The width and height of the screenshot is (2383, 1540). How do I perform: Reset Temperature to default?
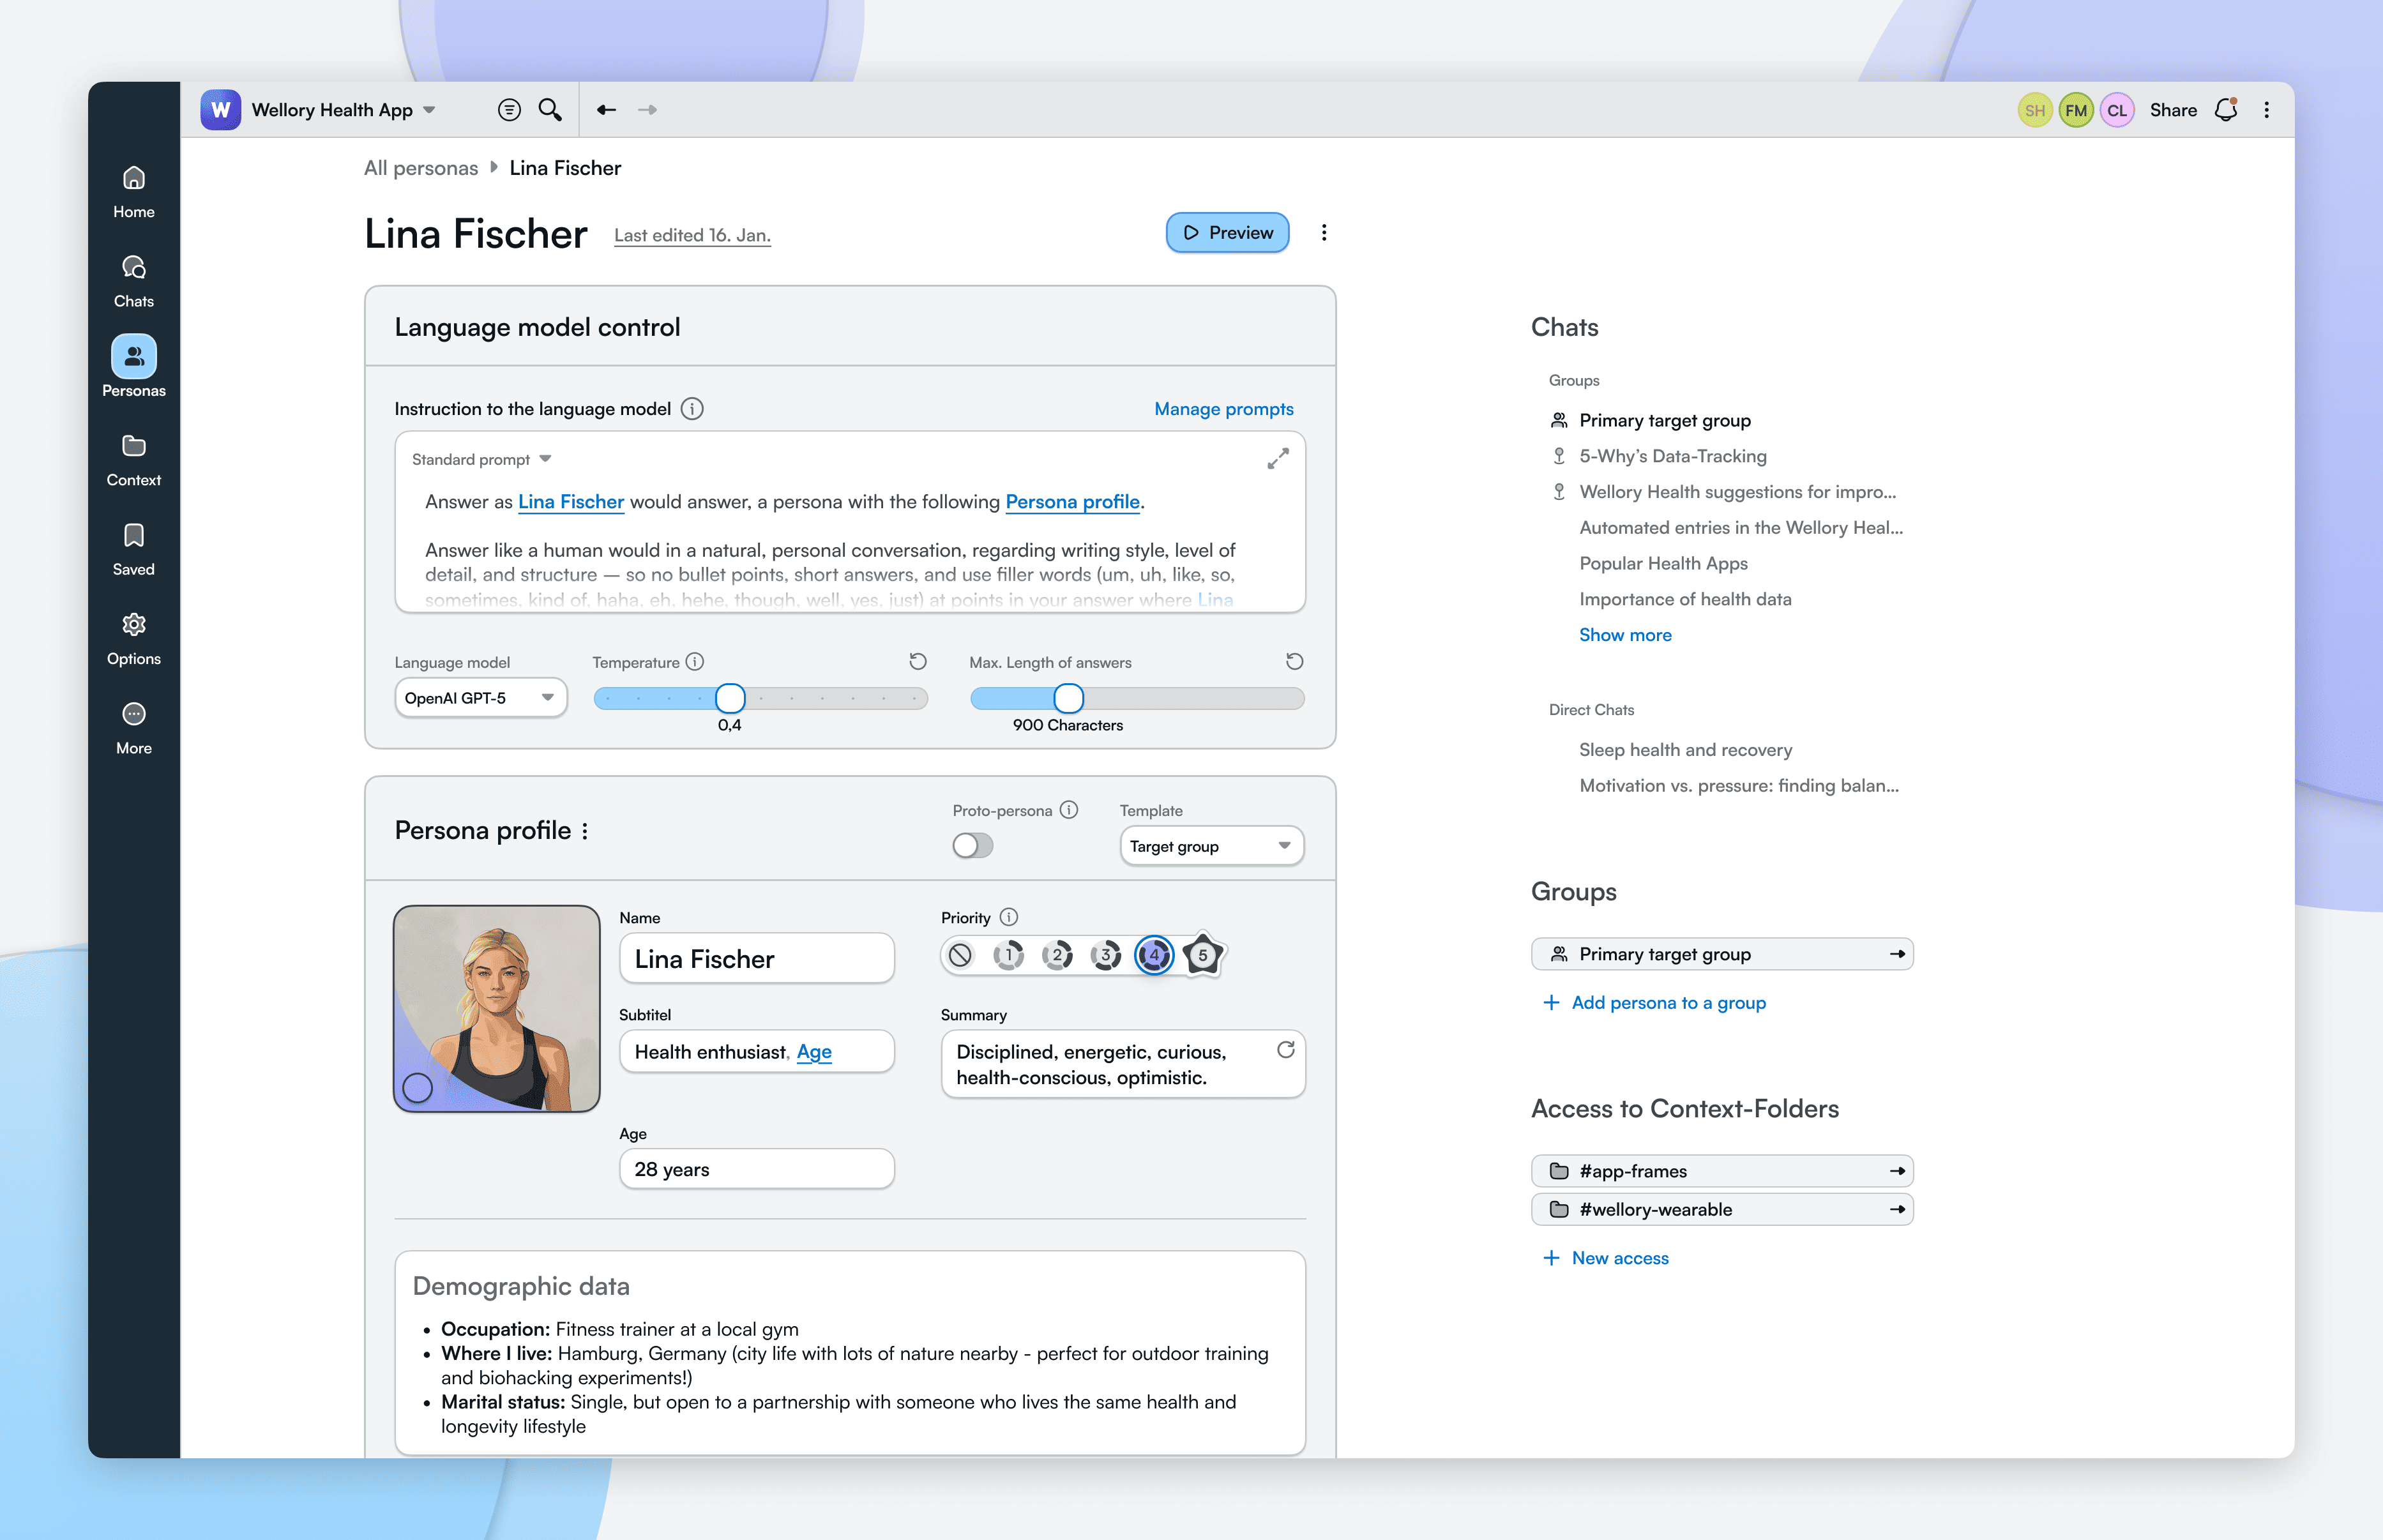click(x=918, y=662)
